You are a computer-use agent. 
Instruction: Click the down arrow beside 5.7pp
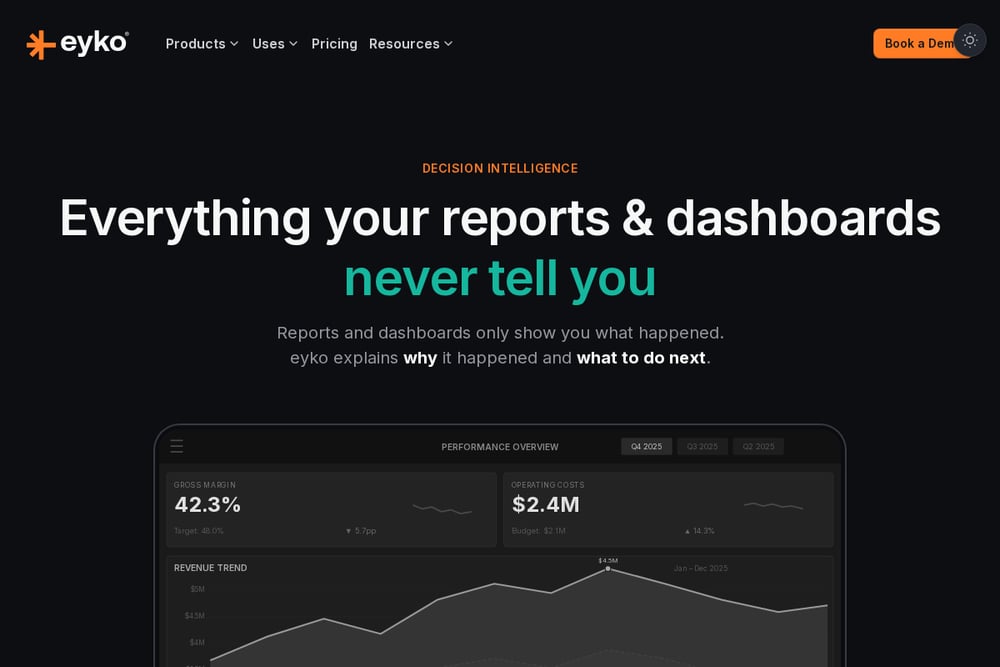pos(348,531)
